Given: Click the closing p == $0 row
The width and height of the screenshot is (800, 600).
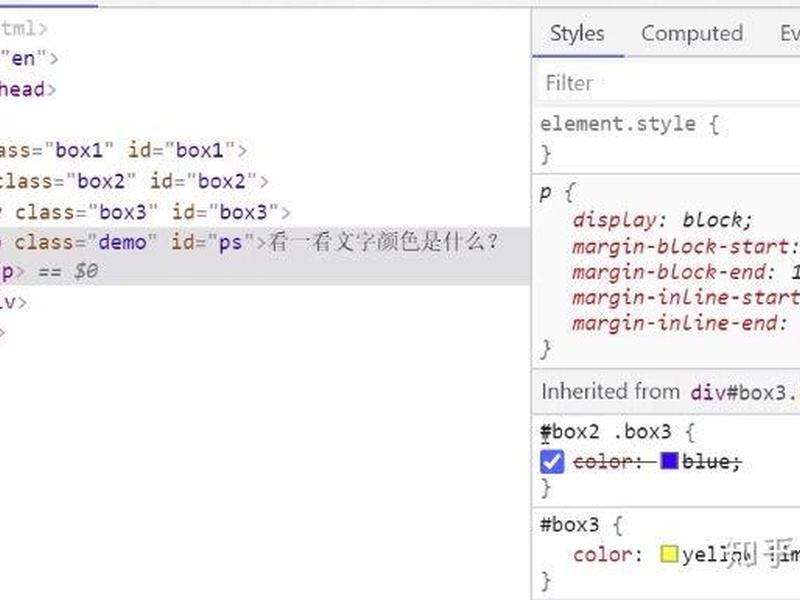Looking at the screenshot, I should click(49, 271).
